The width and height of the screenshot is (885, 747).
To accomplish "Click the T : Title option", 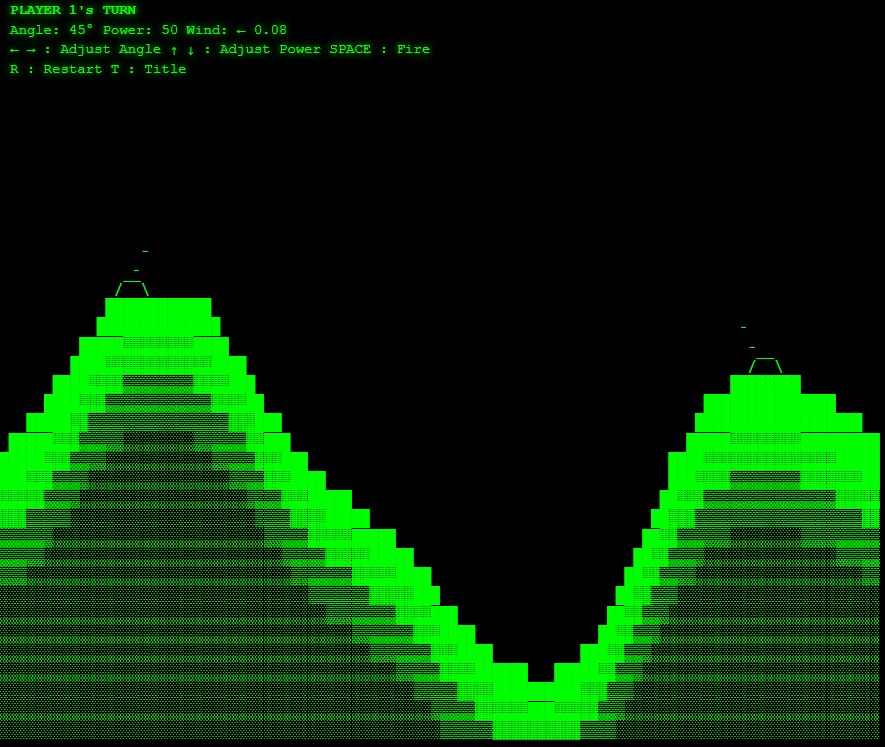I will pyautogui.click(x=156, y=69).
